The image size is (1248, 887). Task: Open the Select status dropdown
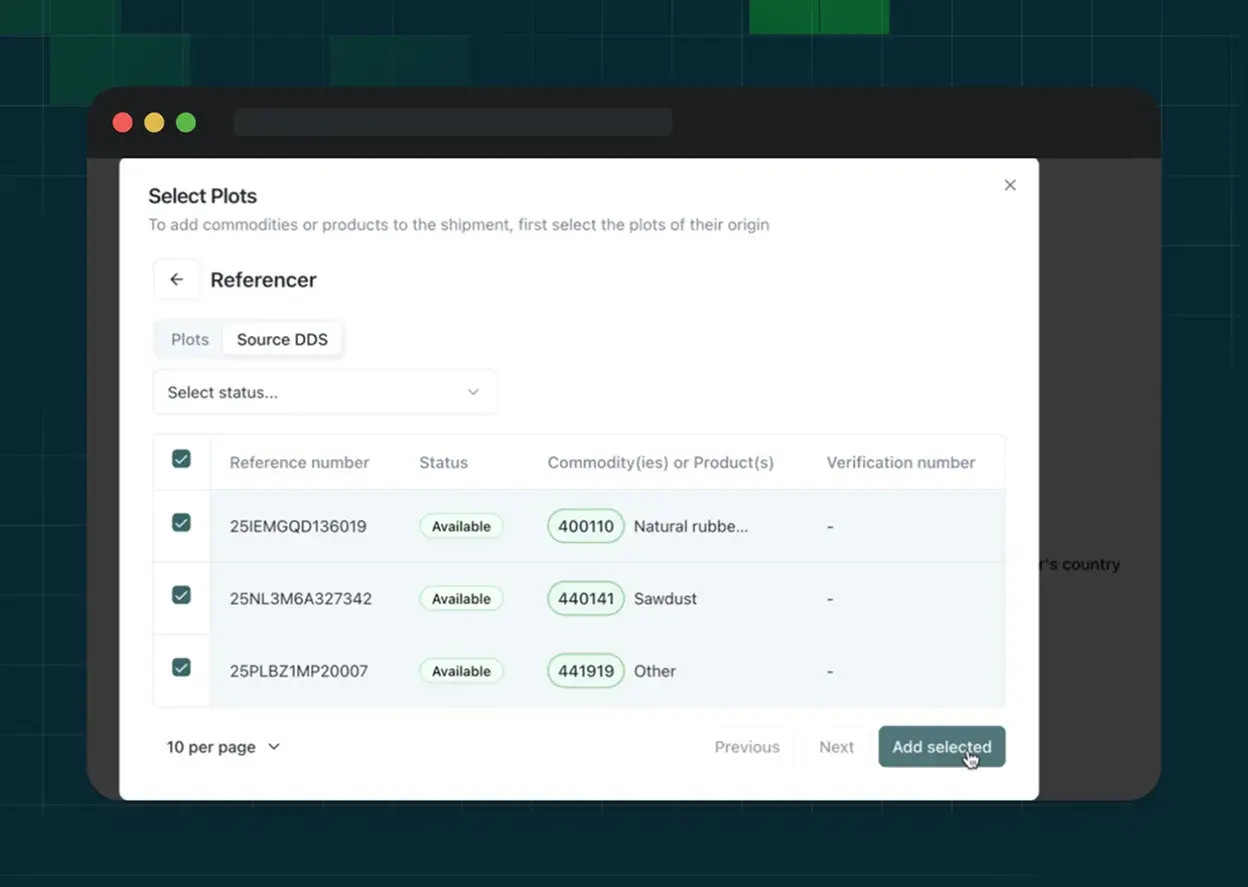tap(325, 392)
